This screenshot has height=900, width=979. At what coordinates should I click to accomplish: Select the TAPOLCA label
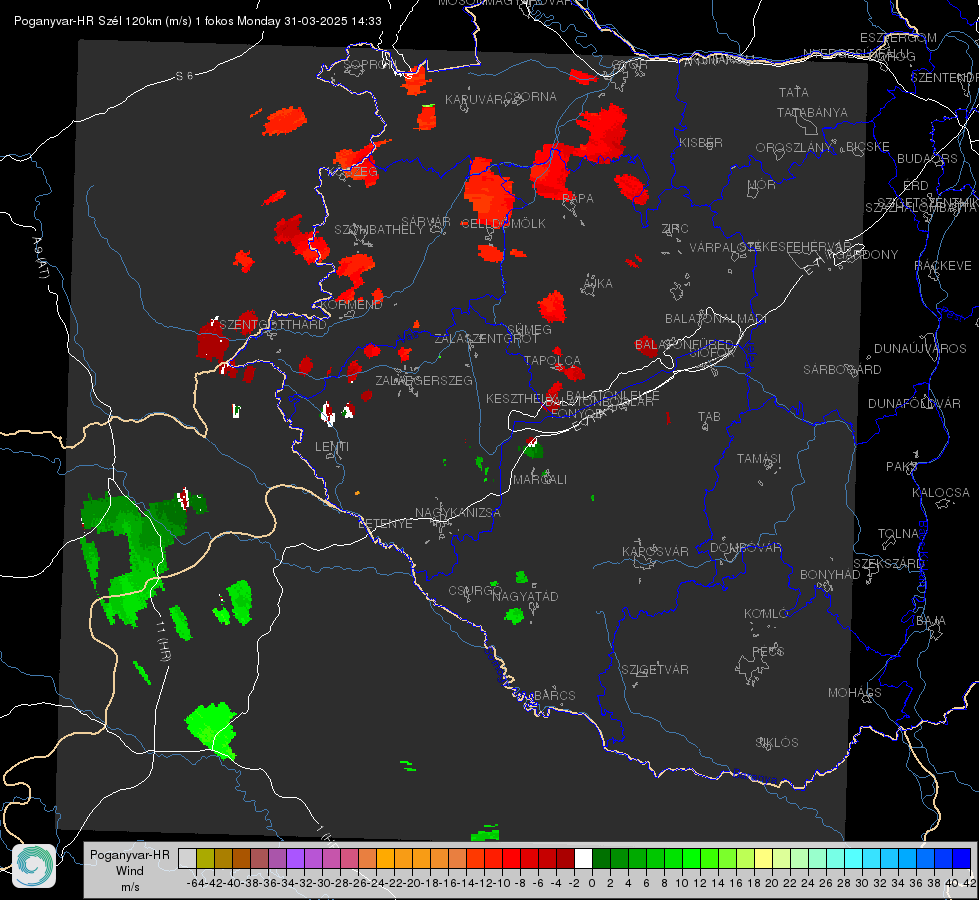(553, 360)
